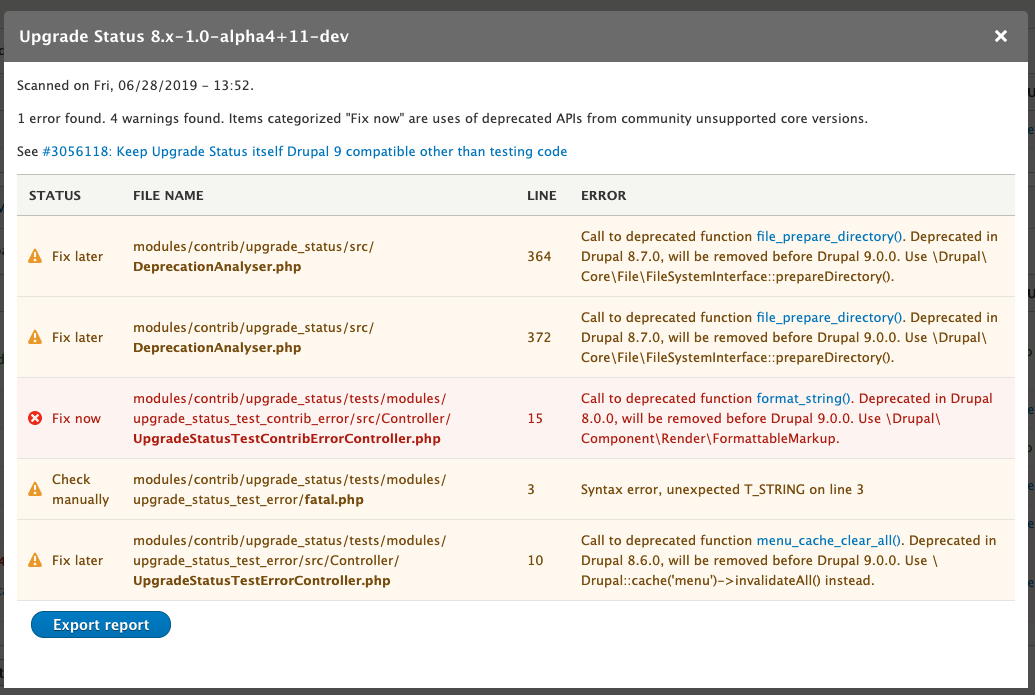Image resolution: width=1035 pixels, height=695 pixels.
Task: Click warning icon beside Check manually
Action: coord(35,489)
